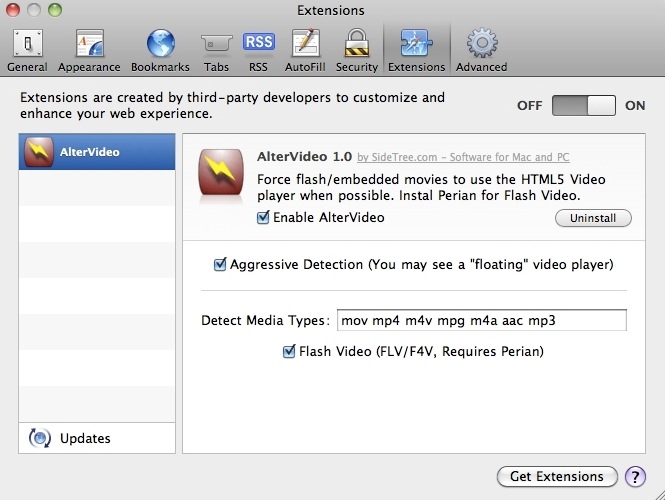Image resolution: width=665 pixels, height=500 pixels.
Task: Open the Tabs preferences pane
Action: (216, 50)
